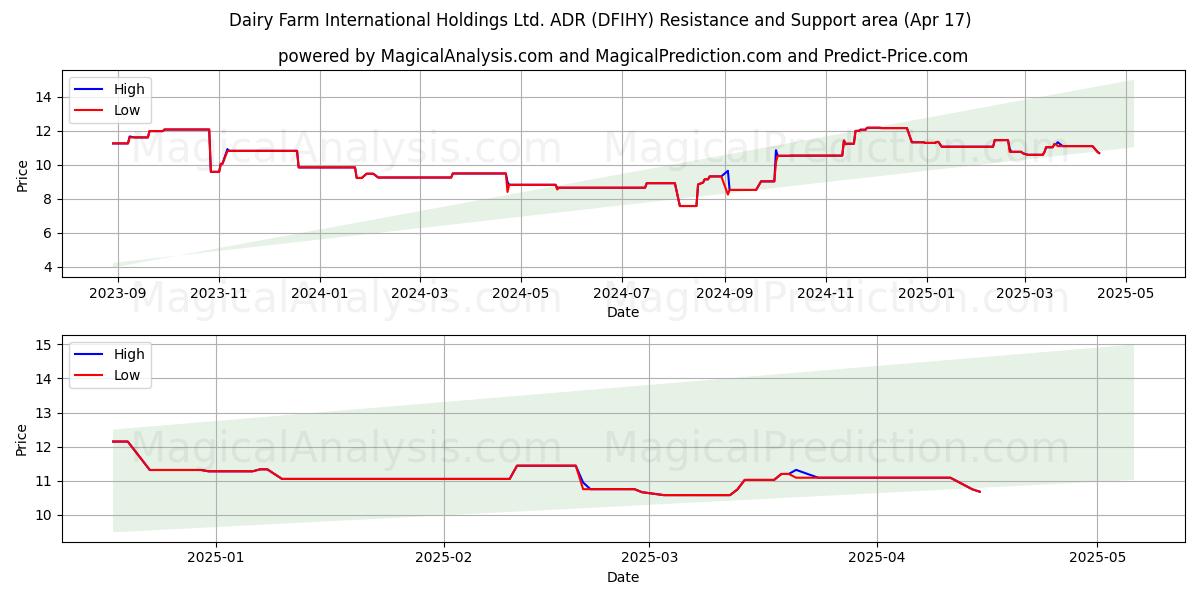
Task: Click the upper chart y-axis value '8'
Action: pos(49,199)
